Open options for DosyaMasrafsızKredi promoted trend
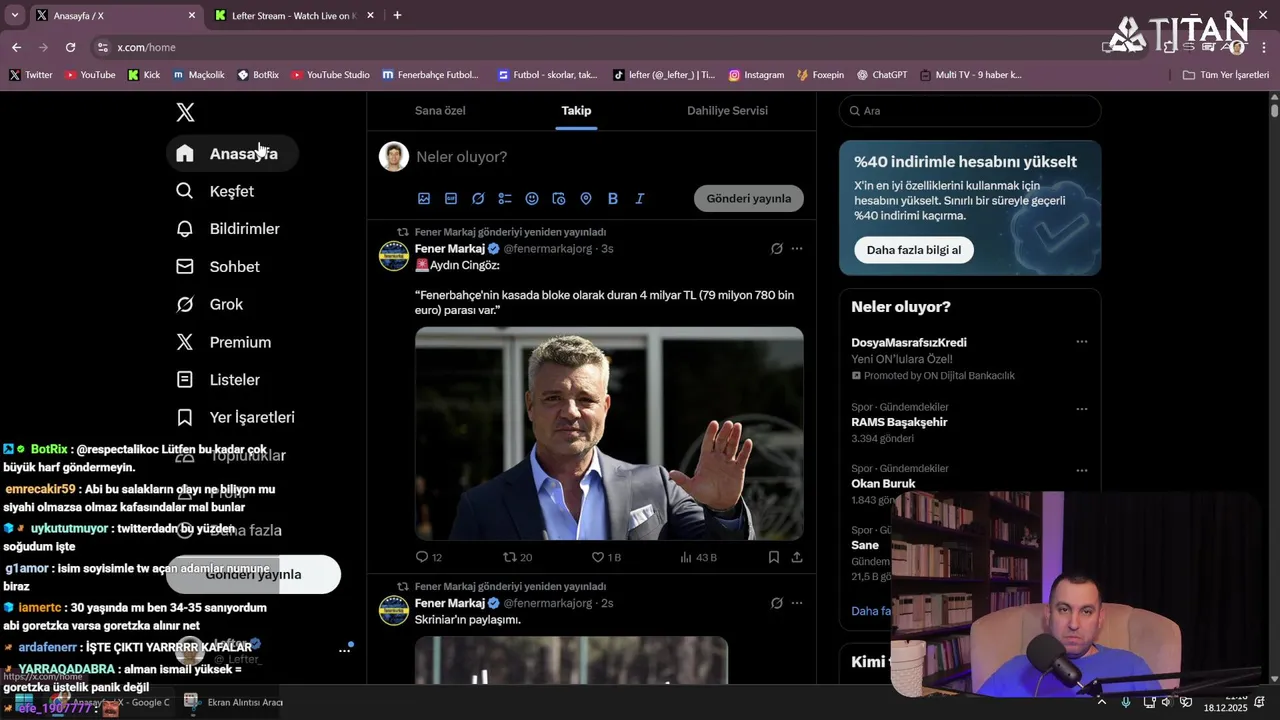The width and height of the screenshot is (1280, 720). 1081,342
